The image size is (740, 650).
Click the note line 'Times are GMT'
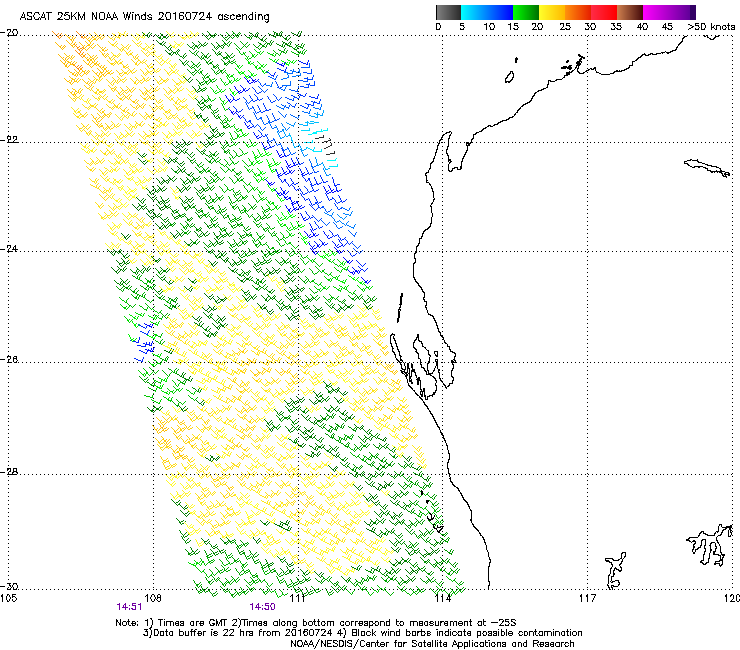pos(191,623)
